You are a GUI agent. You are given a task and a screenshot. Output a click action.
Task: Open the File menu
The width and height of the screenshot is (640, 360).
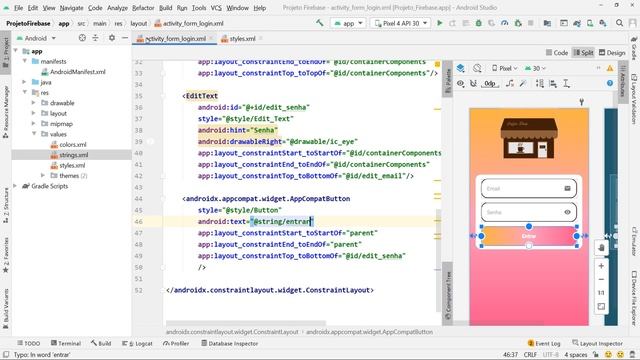[18, 8]
